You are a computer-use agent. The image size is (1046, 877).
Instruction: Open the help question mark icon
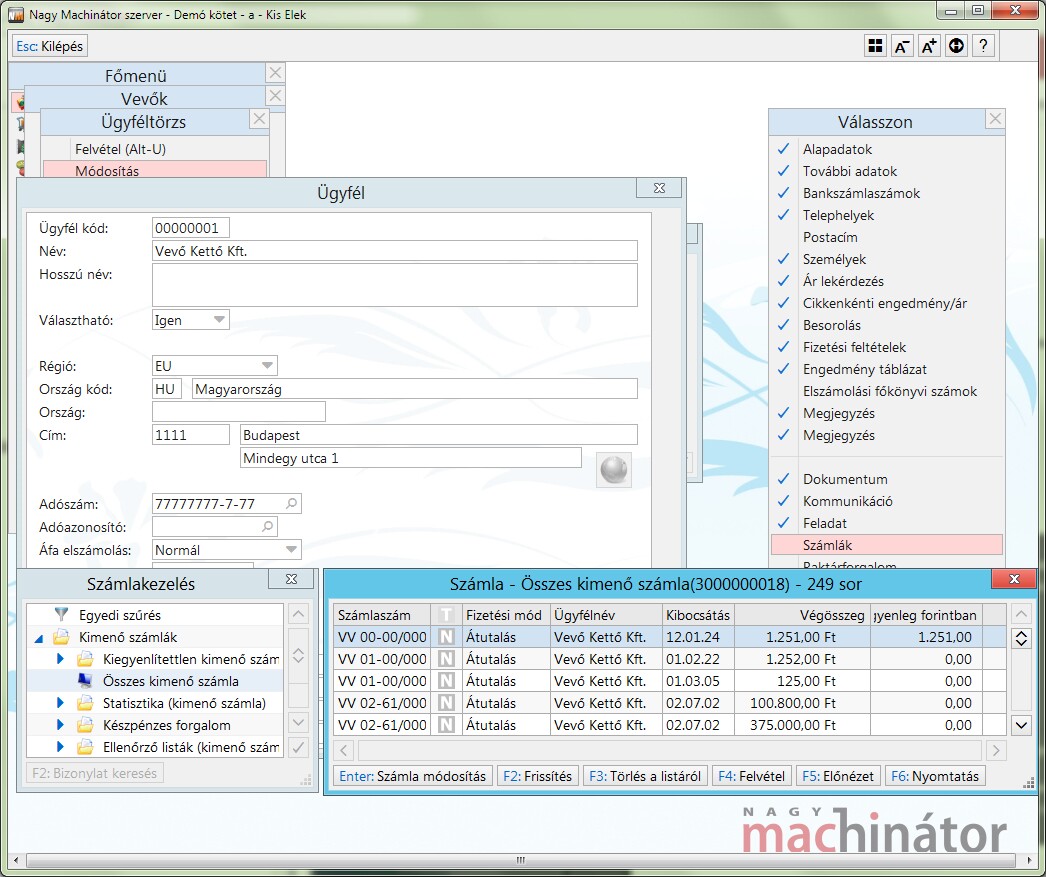(x=983, y=45)
